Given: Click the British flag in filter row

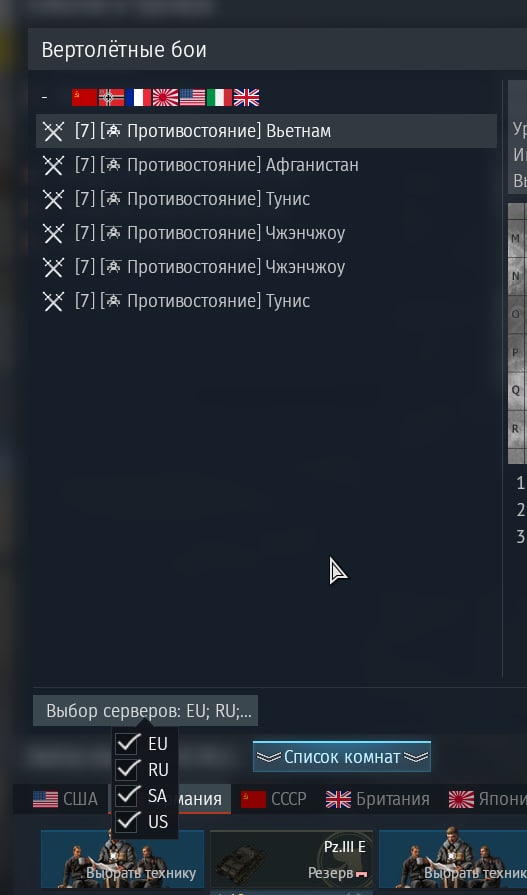Looking at the screenshot, I should pyautogui.click(x=246, y=98).
